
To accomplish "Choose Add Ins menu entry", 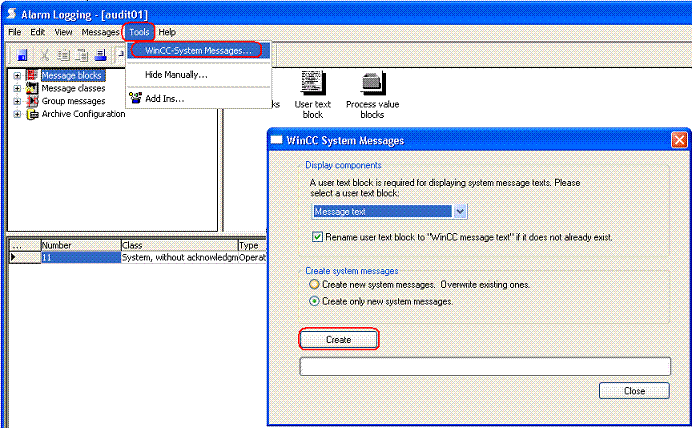I will (x=199, y=98).
